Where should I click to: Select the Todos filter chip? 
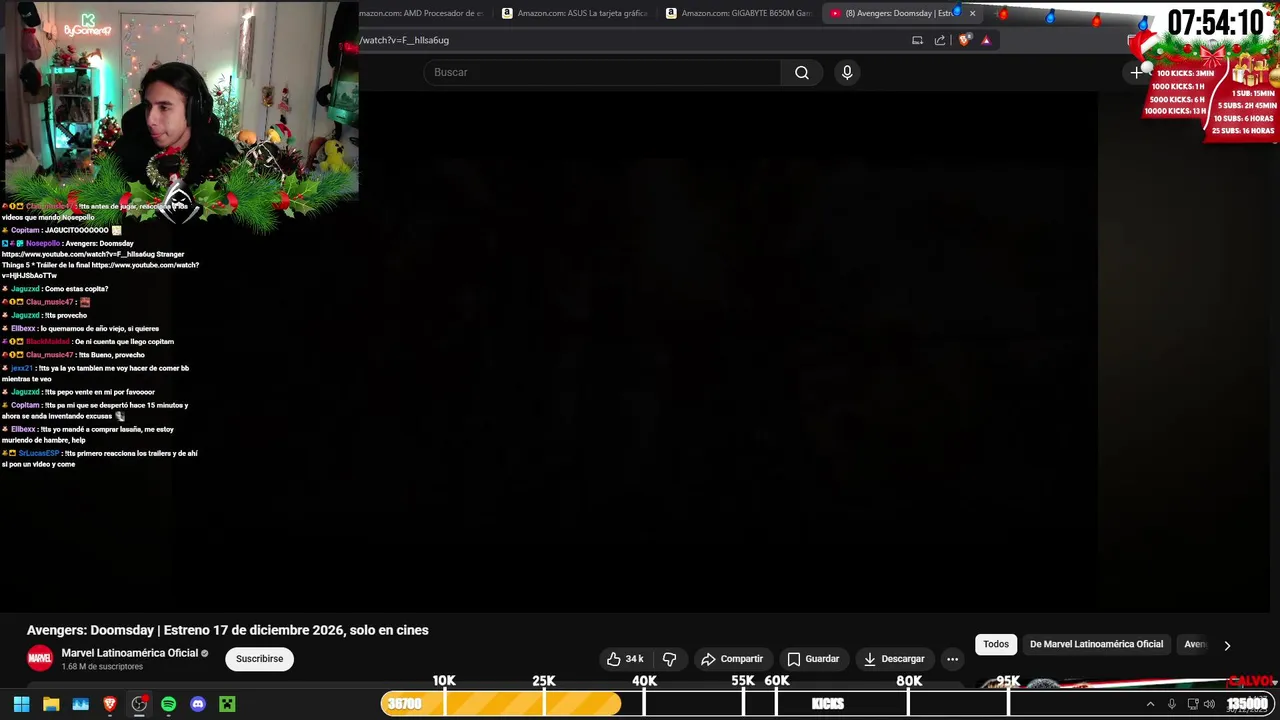[x=996, y=644]
